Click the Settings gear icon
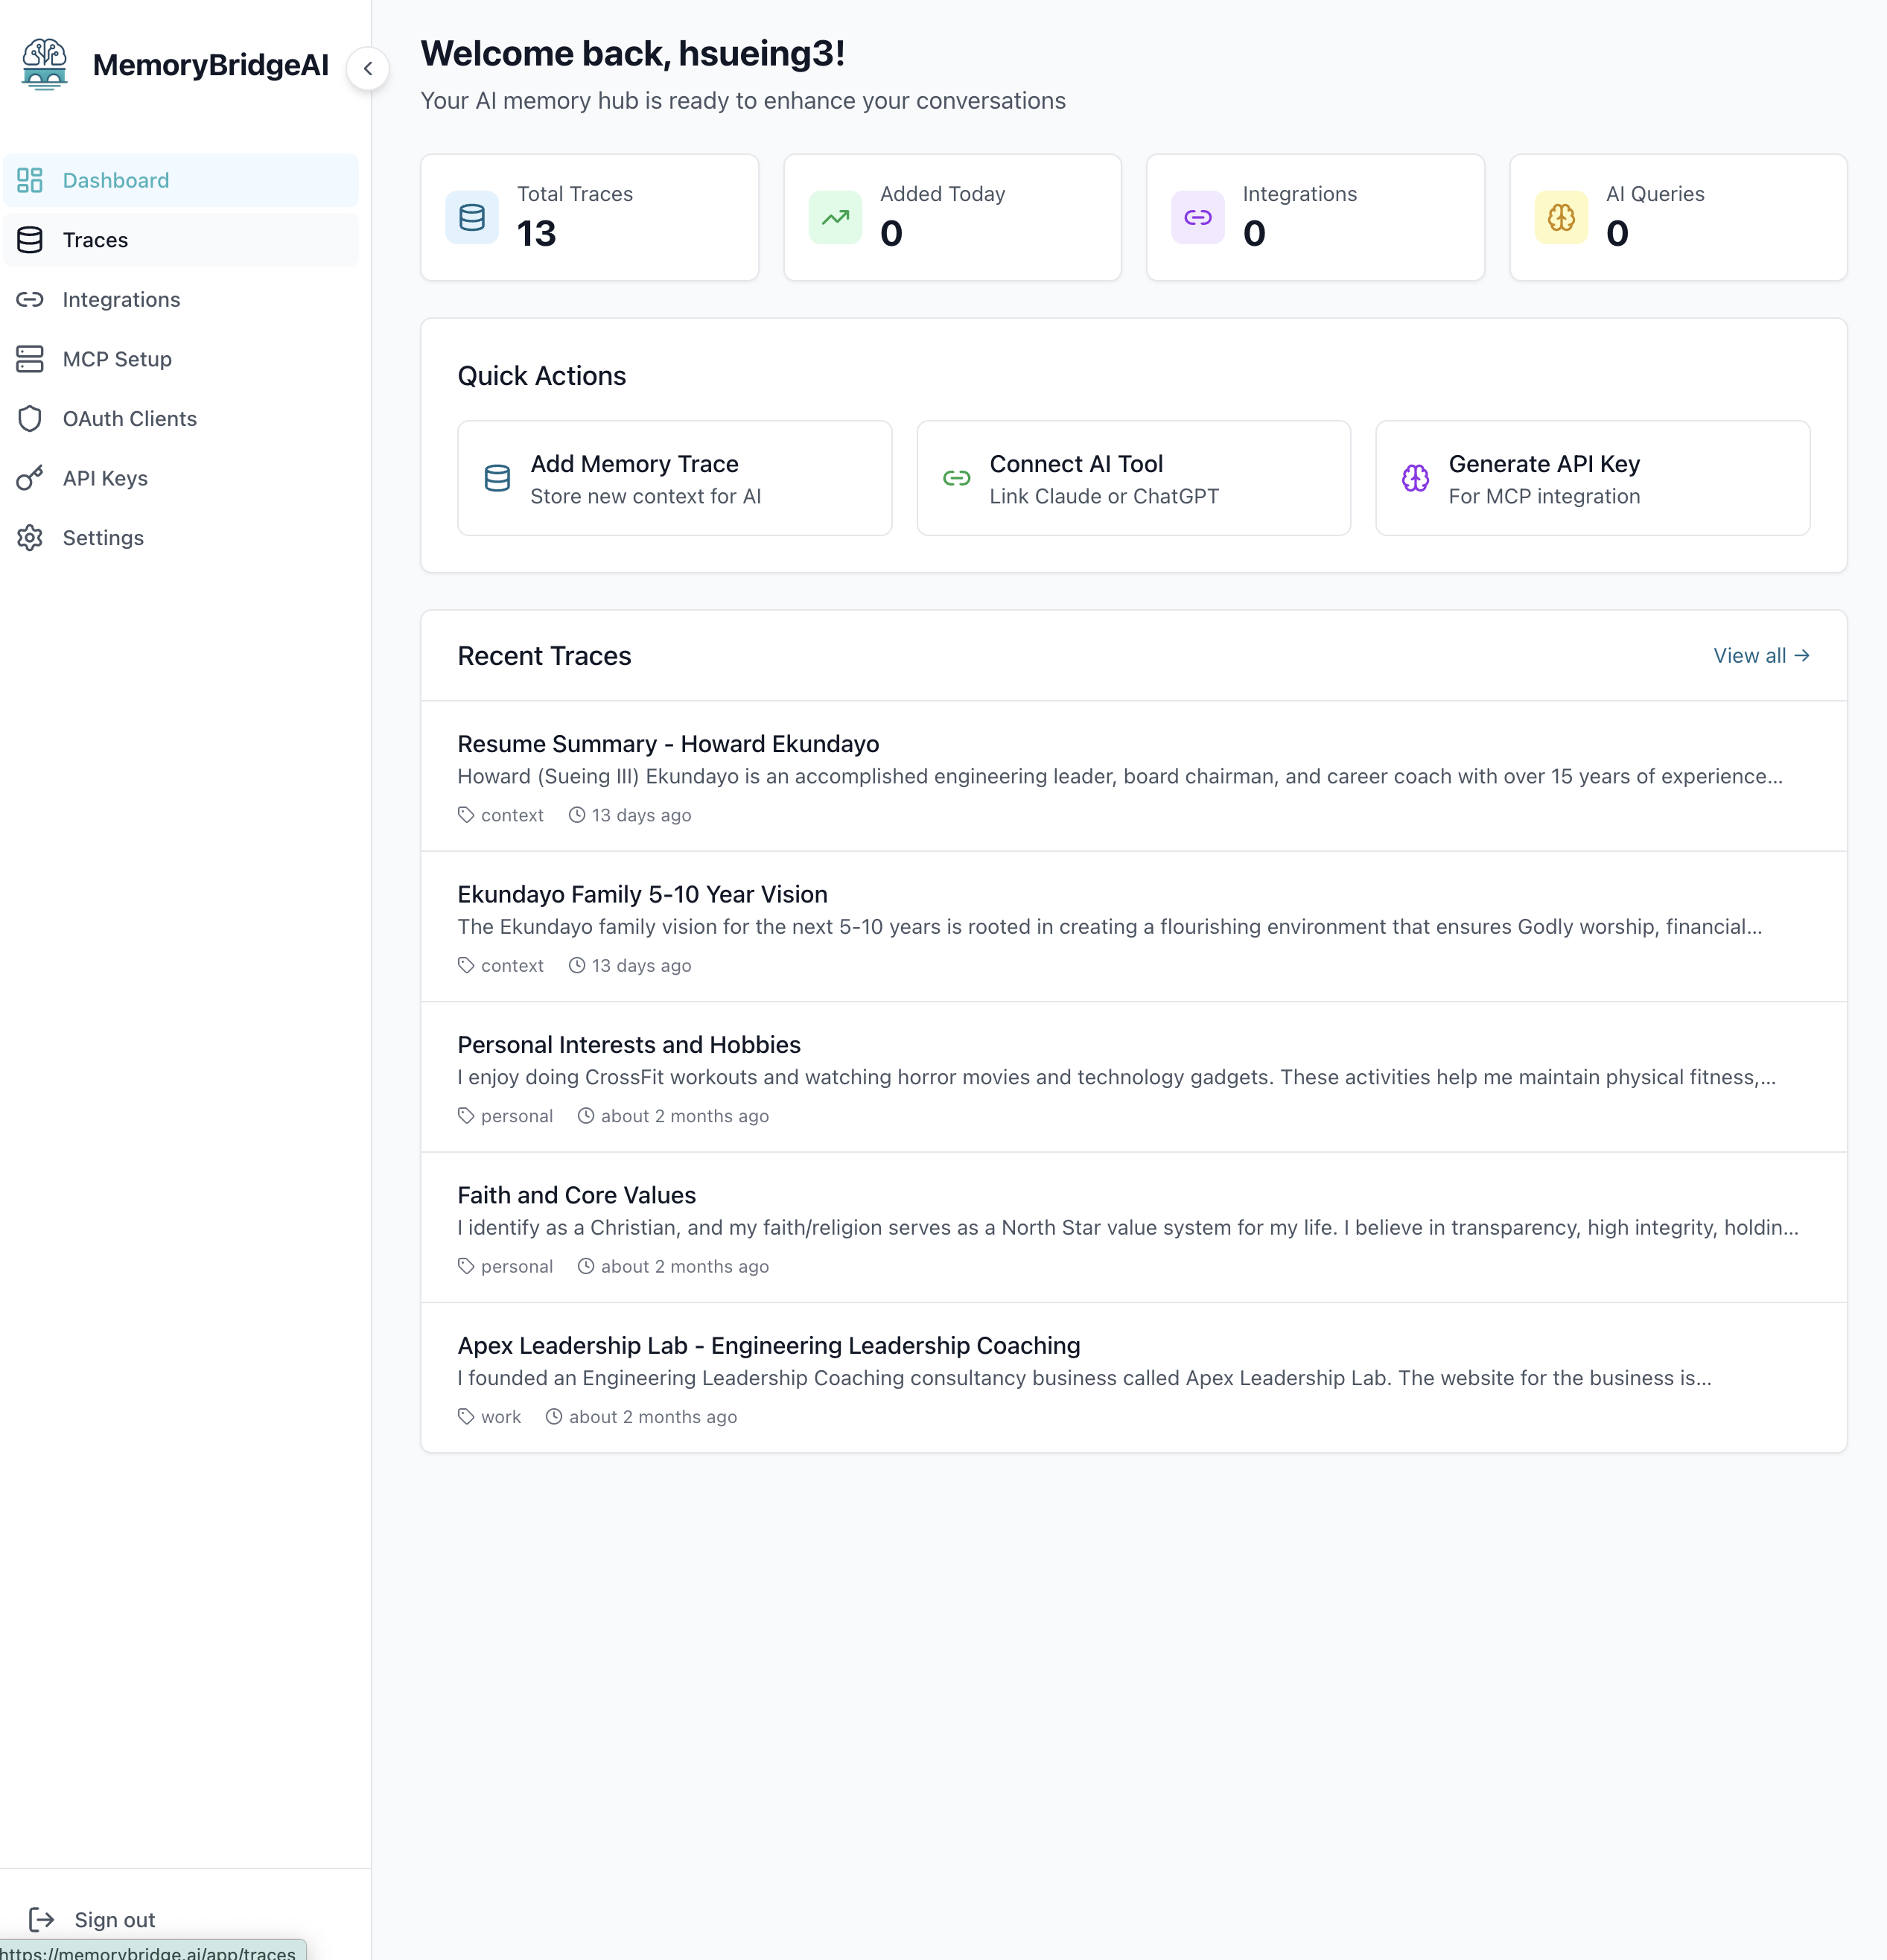1887x1960 pixels. coord(30,538)
